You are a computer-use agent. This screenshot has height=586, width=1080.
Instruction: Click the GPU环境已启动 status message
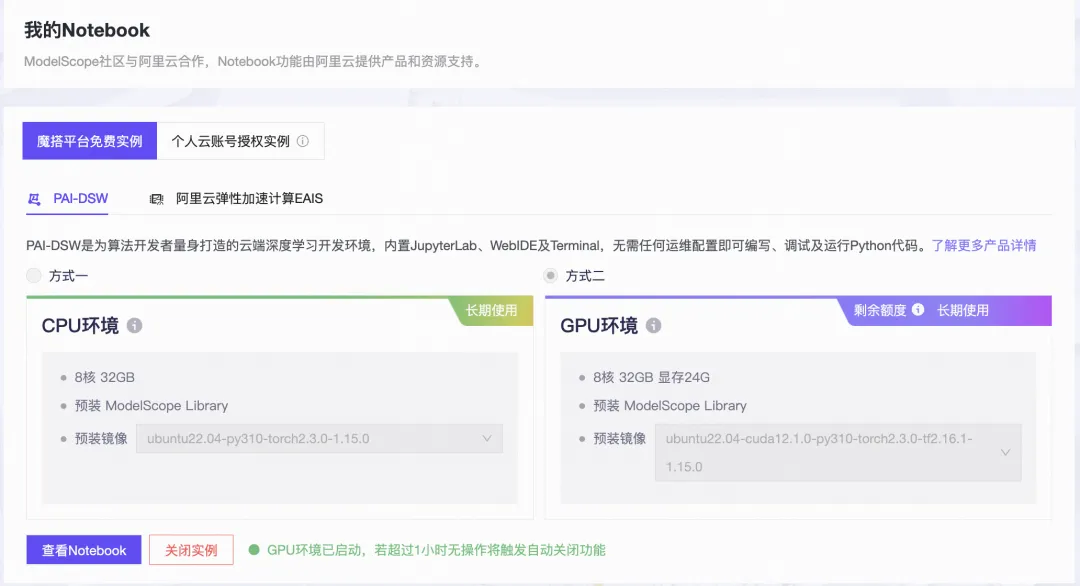[x=436, y=550]
